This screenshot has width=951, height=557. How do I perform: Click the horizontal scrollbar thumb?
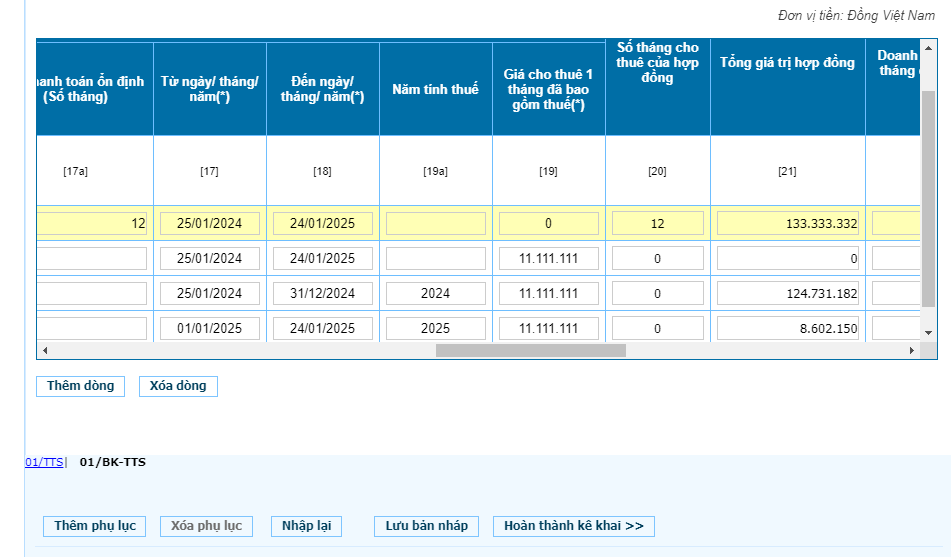click(x=530, y=350)
